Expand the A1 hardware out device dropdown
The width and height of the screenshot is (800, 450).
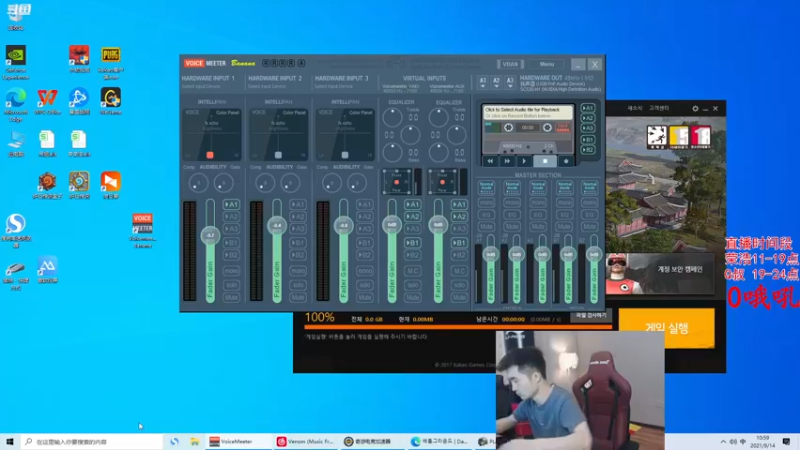click(483, 83)
